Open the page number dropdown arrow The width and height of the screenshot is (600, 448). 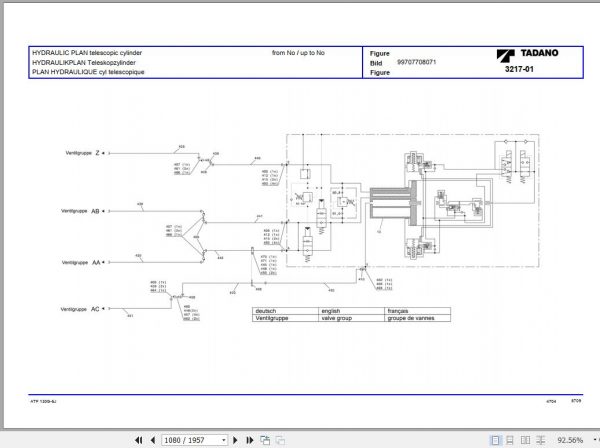pyautogui.click(x=224, y=440)
